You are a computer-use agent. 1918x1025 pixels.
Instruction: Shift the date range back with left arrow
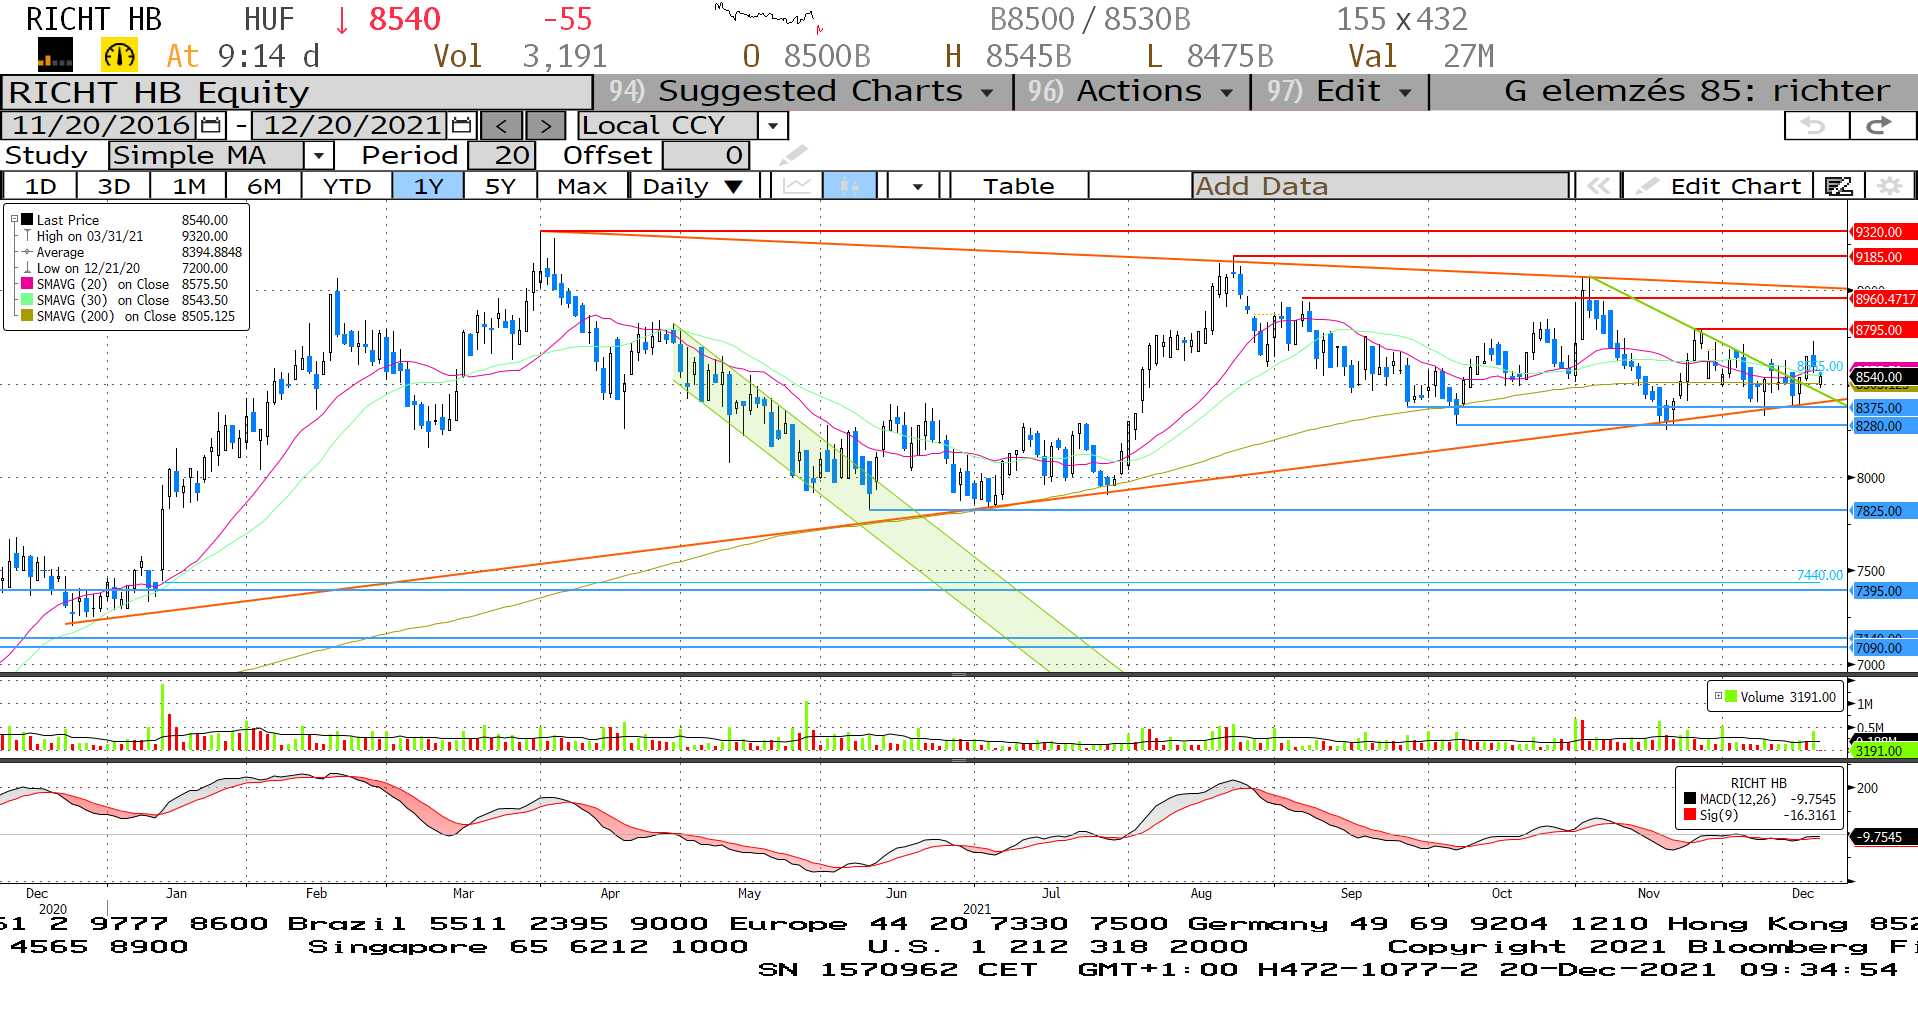pos(502,126)
